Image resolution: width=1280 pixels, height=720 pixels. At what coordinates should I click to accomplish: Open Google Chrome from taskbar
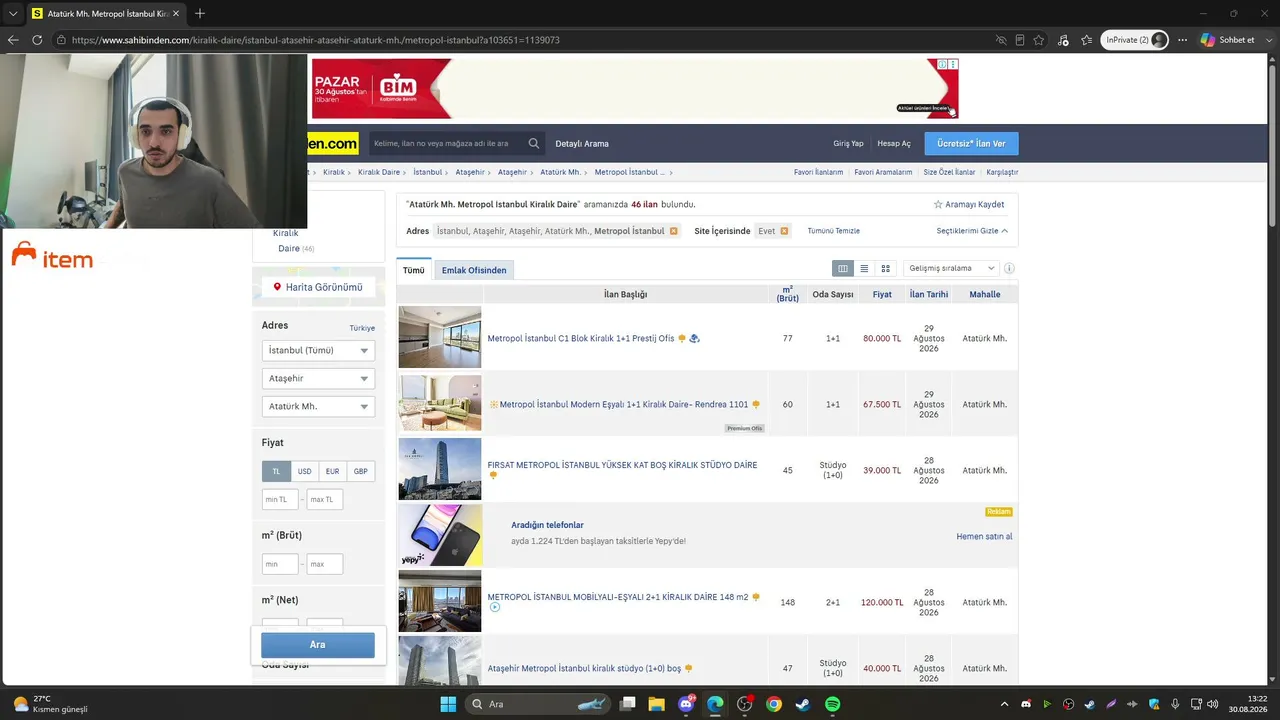pos(774,704)
